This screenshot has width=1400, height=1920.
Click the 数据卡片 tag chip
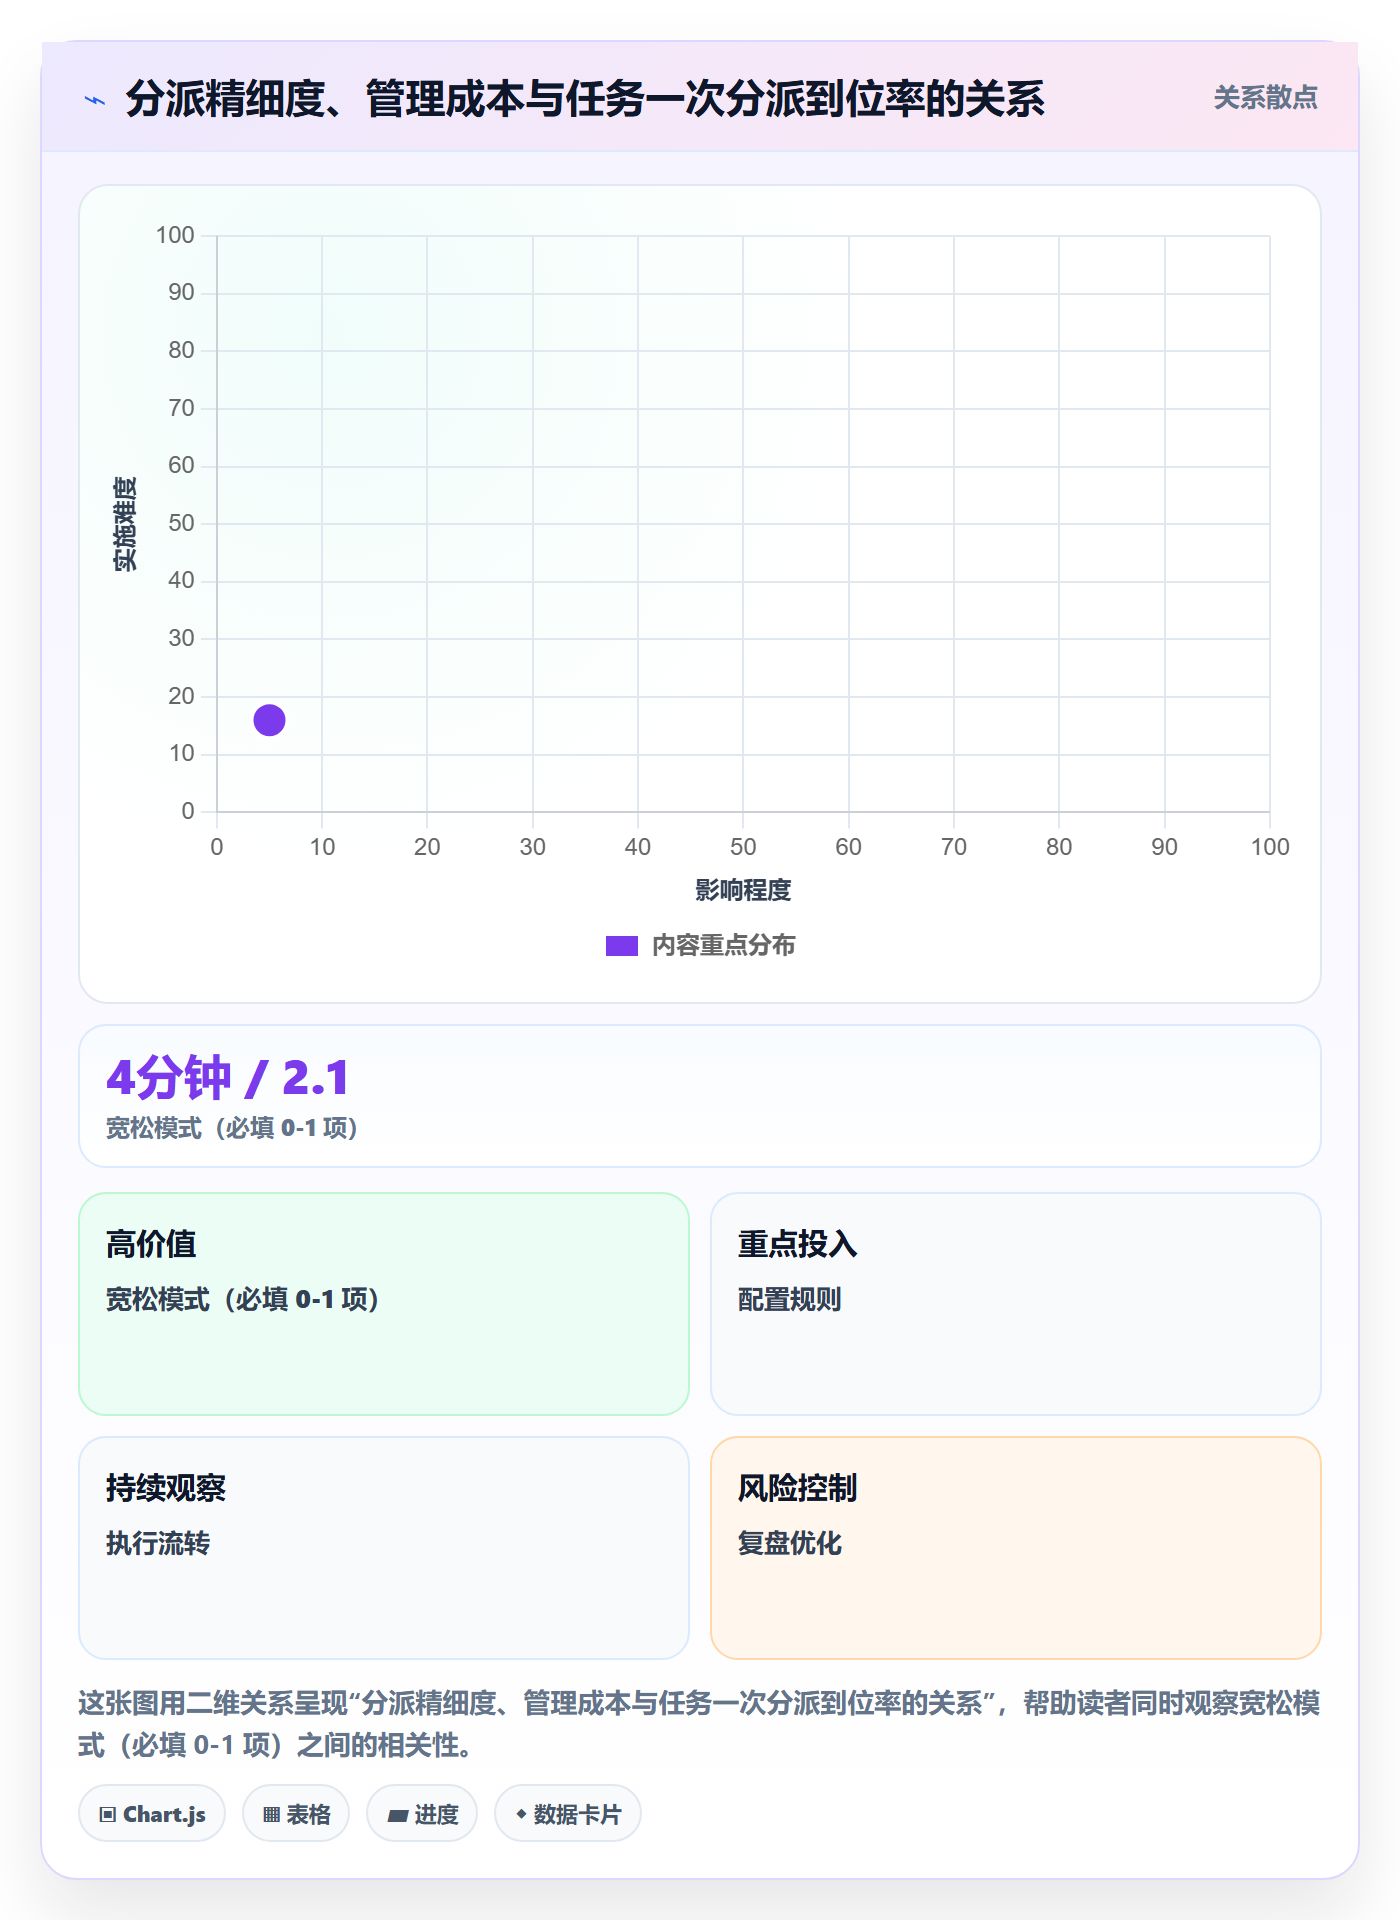point(568,1813)
